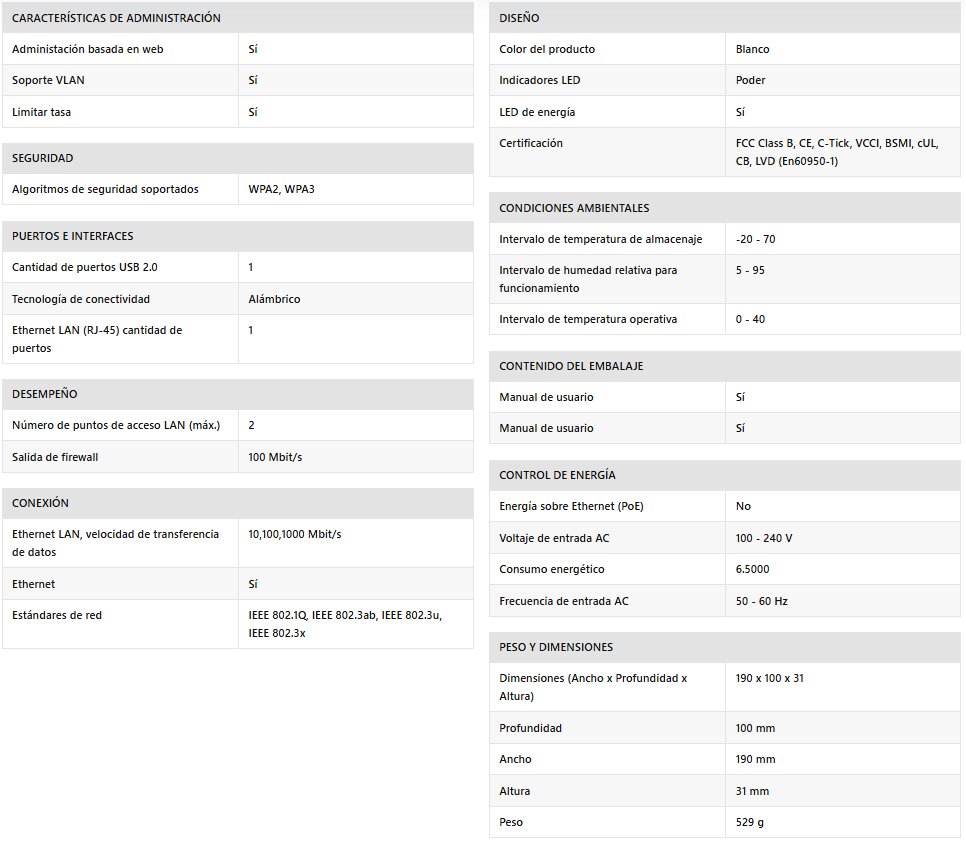Select the Soporte VLAN row label
The image size is (966, 842).
pyautogui.click(x=48, y=80)
